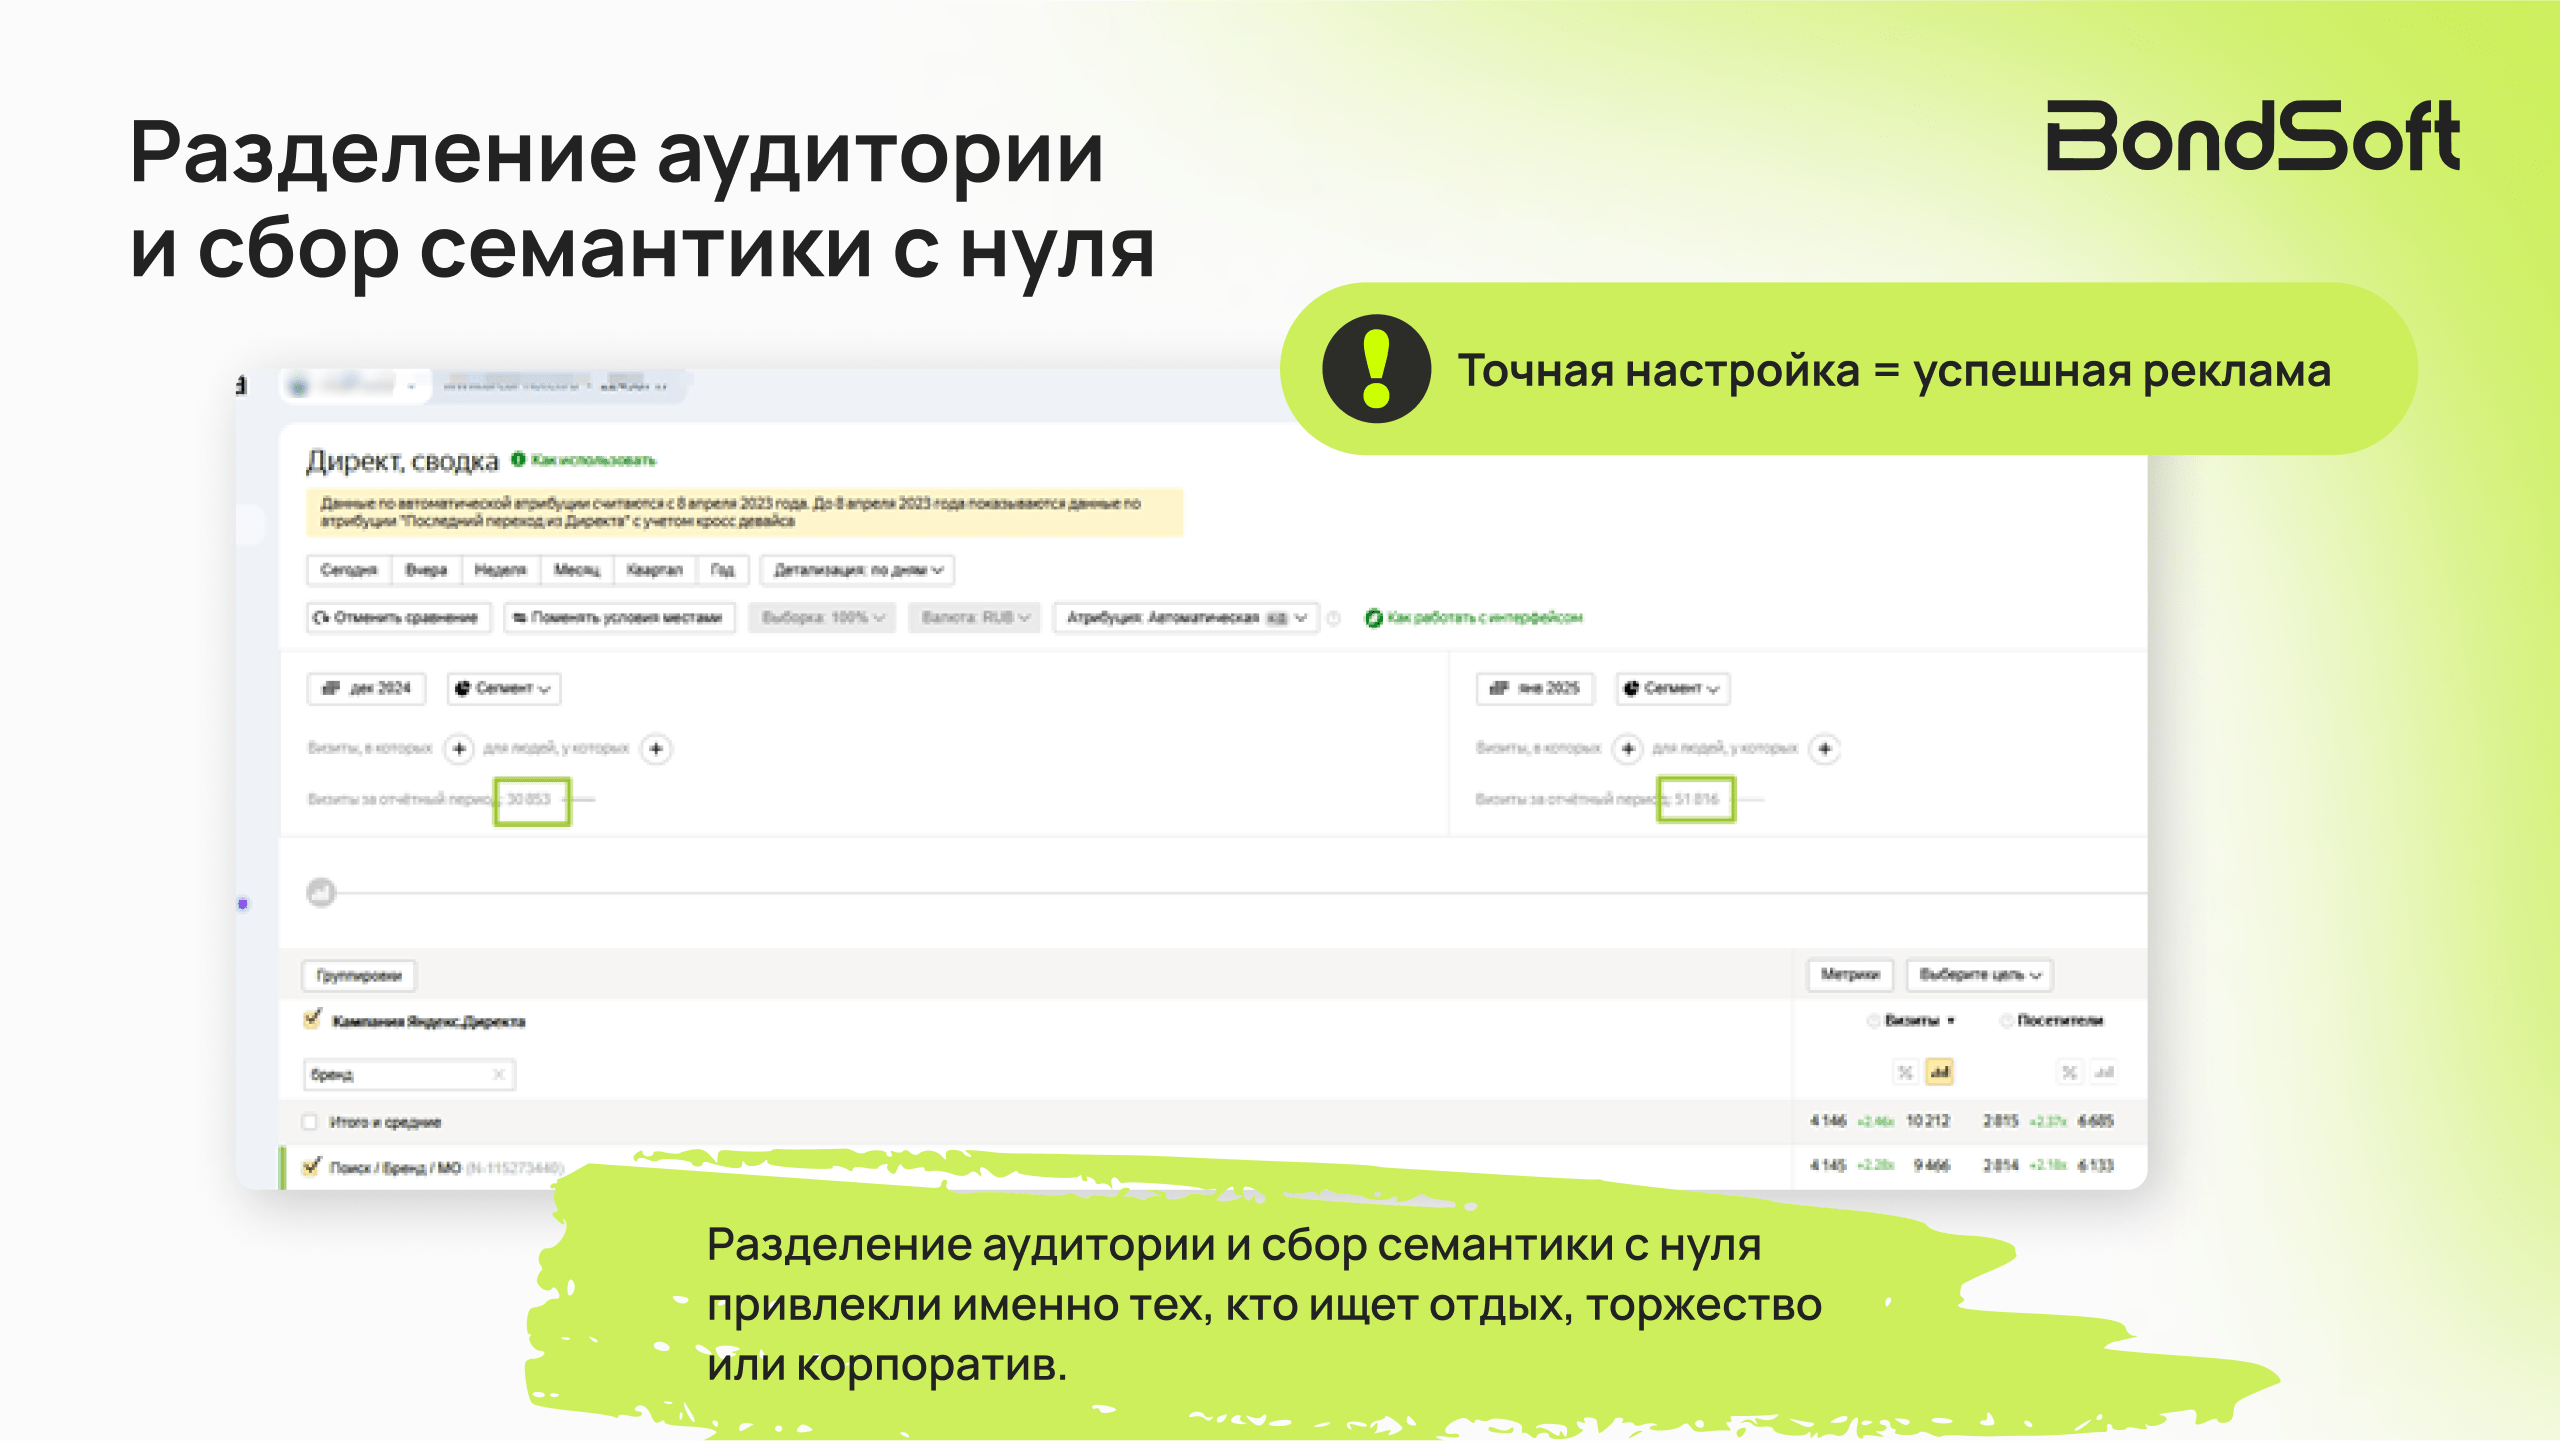This screenshot has height=1441, width=2560.
Task: Expand 'Атрибуция: Автоматическая' dropdown
Action: [1185, 618]
